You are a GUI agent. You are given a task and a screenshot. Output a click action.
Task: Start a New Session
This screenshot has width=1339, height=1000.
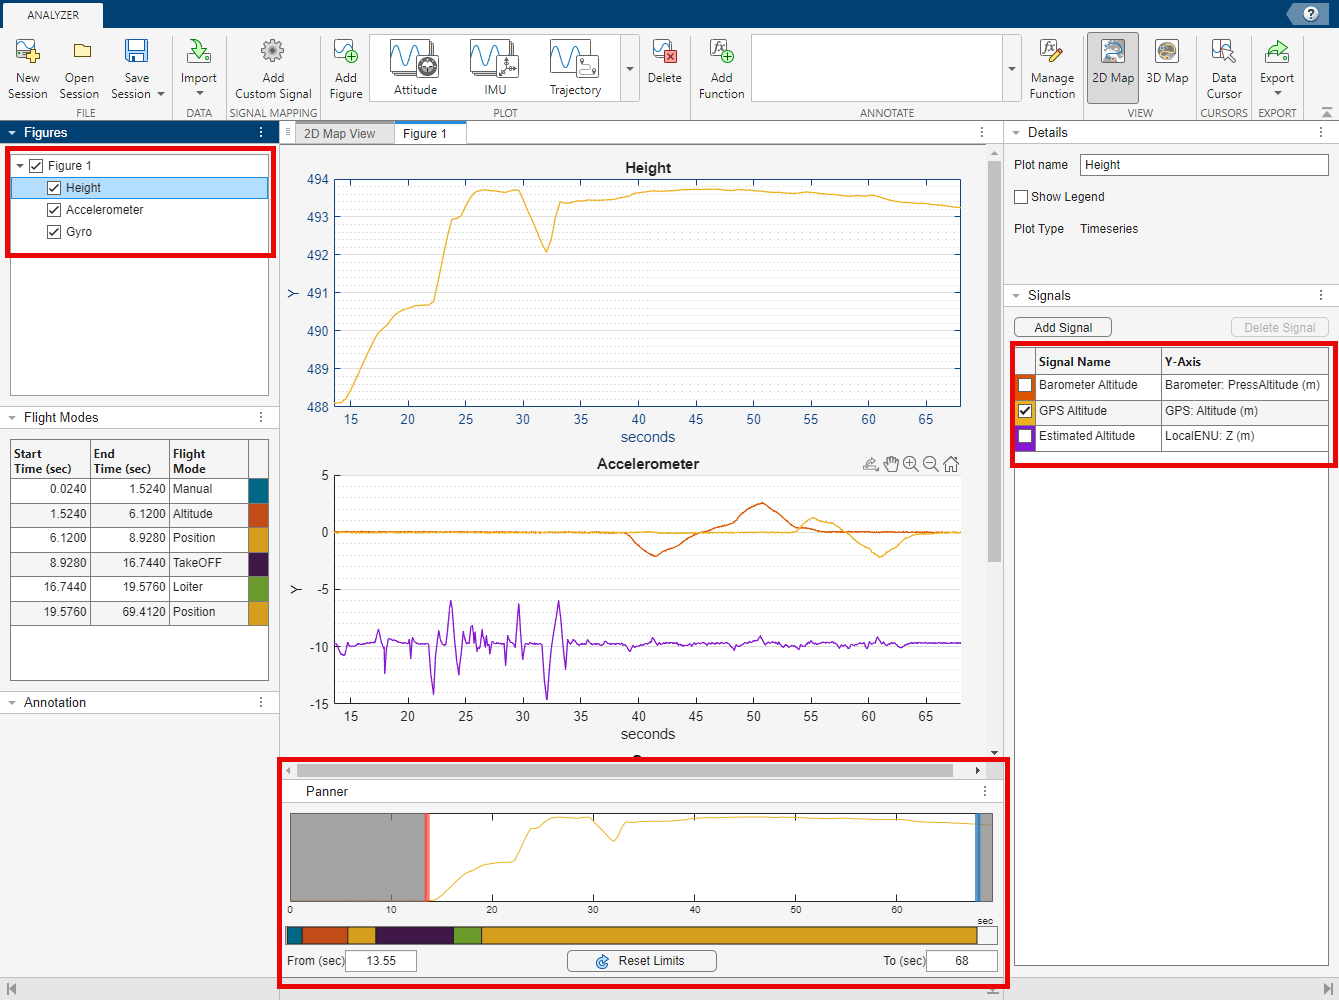pyautogui.click(x=28, y=69)
